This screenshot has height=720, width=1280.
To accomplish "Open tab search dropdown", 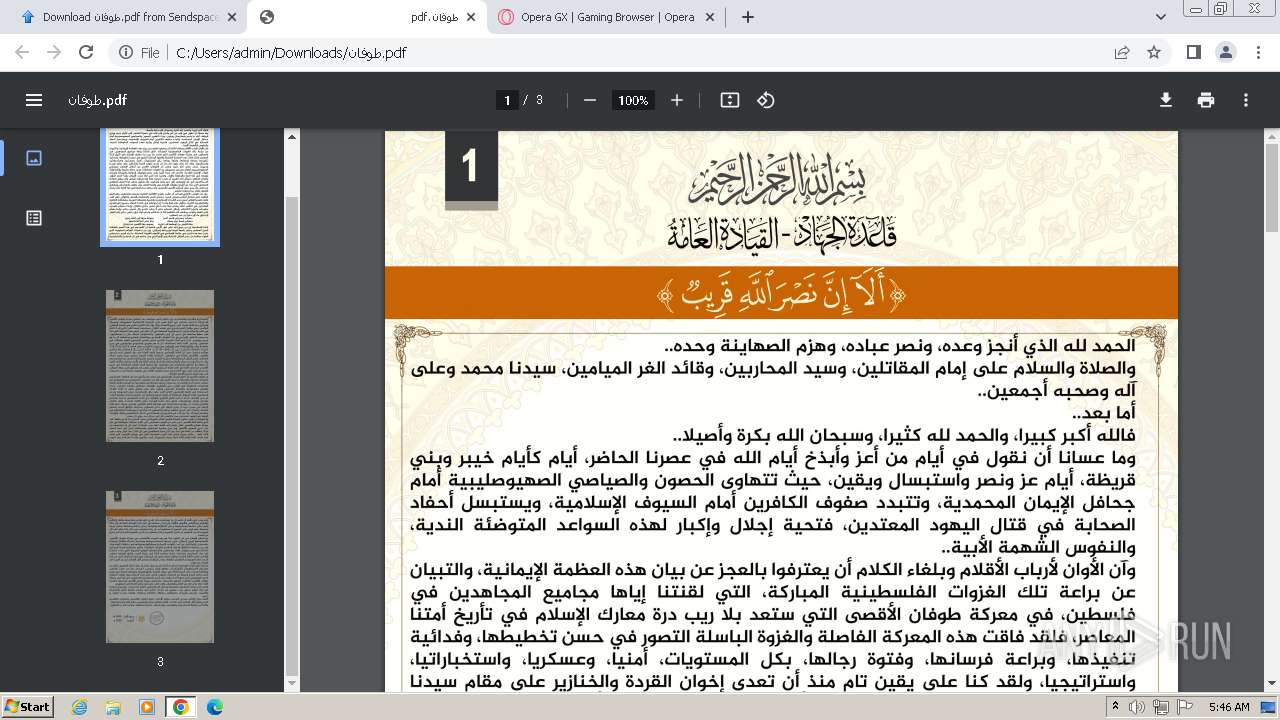I will (1161, 17).
